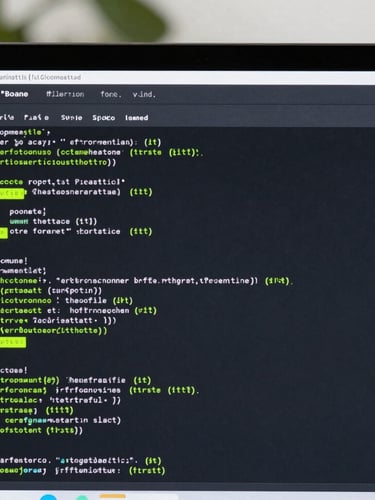Screen dimensions: 375x500
Task: Click the word "frfftaniottue:" in the last line
Action: 88,471
